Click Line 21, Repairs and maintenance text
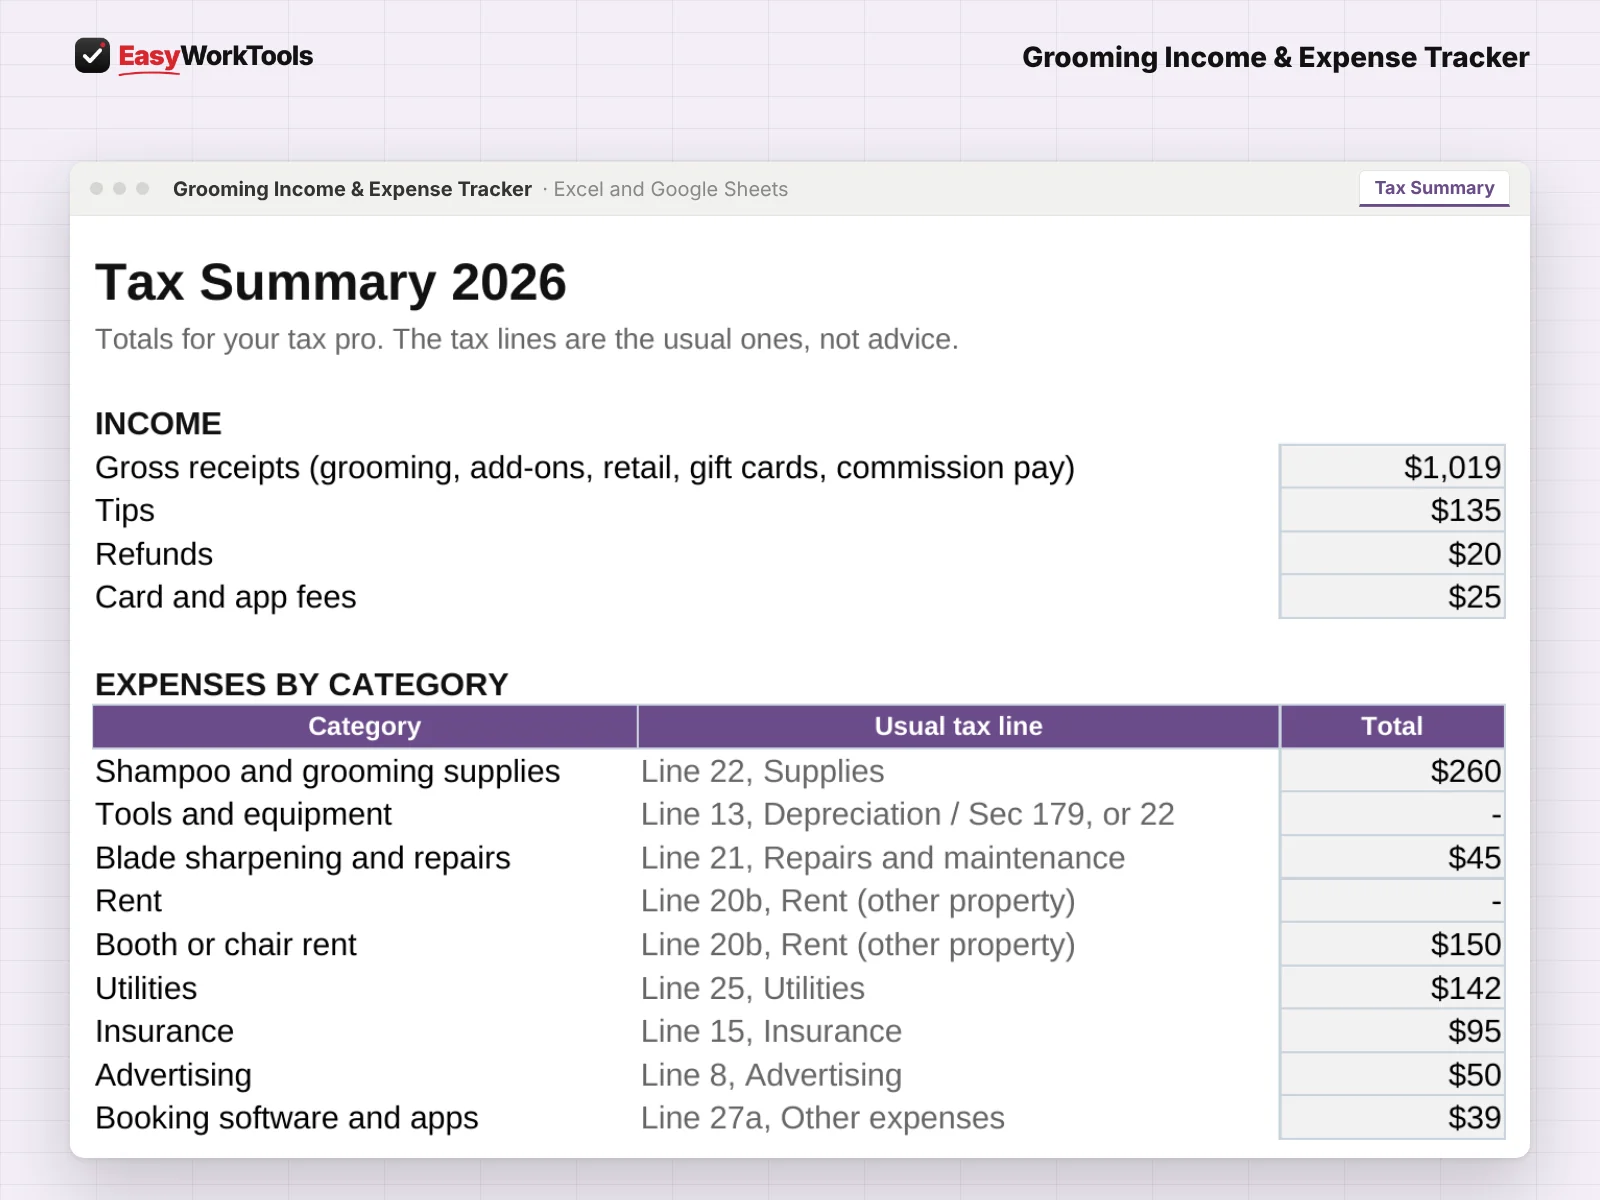Screen dimensions: 1600x1200 [883, 858]
